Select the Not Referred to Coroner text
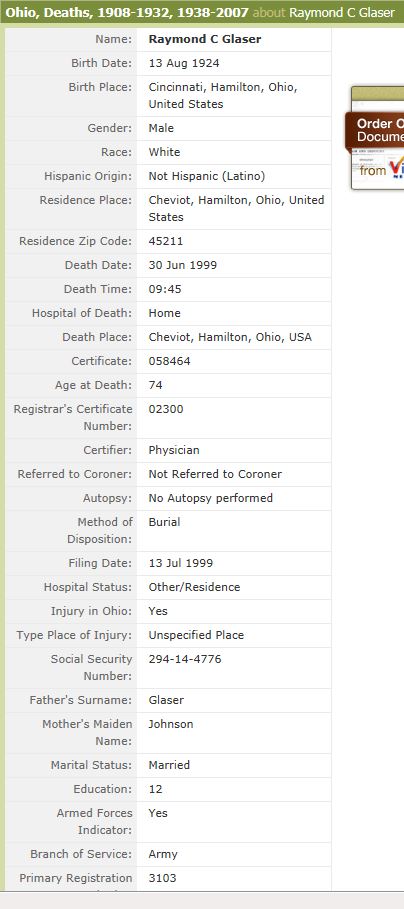Screen dimensions: 404x909 click(215, 474)
